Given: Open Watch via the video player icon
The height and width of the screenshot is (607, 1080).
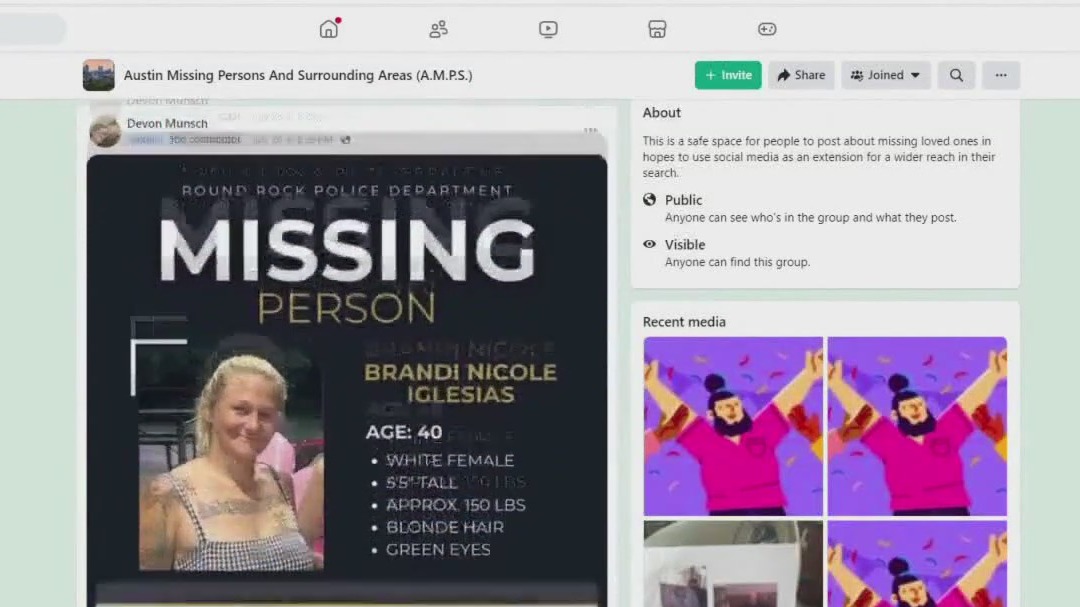Looking at the screenshot, I should (x=547, y=29).
